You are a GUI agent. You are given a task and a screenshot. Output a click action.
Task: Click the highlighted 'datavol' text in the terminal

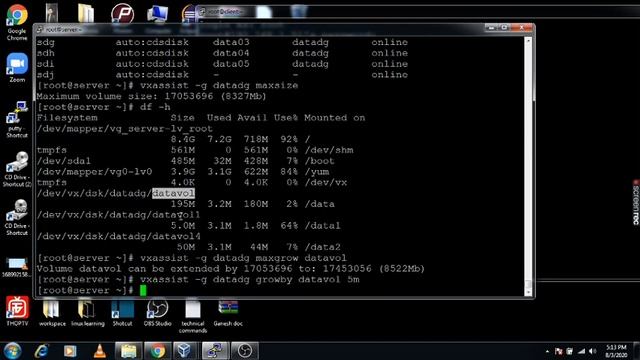pyautogui.click(x=173, y=193)
